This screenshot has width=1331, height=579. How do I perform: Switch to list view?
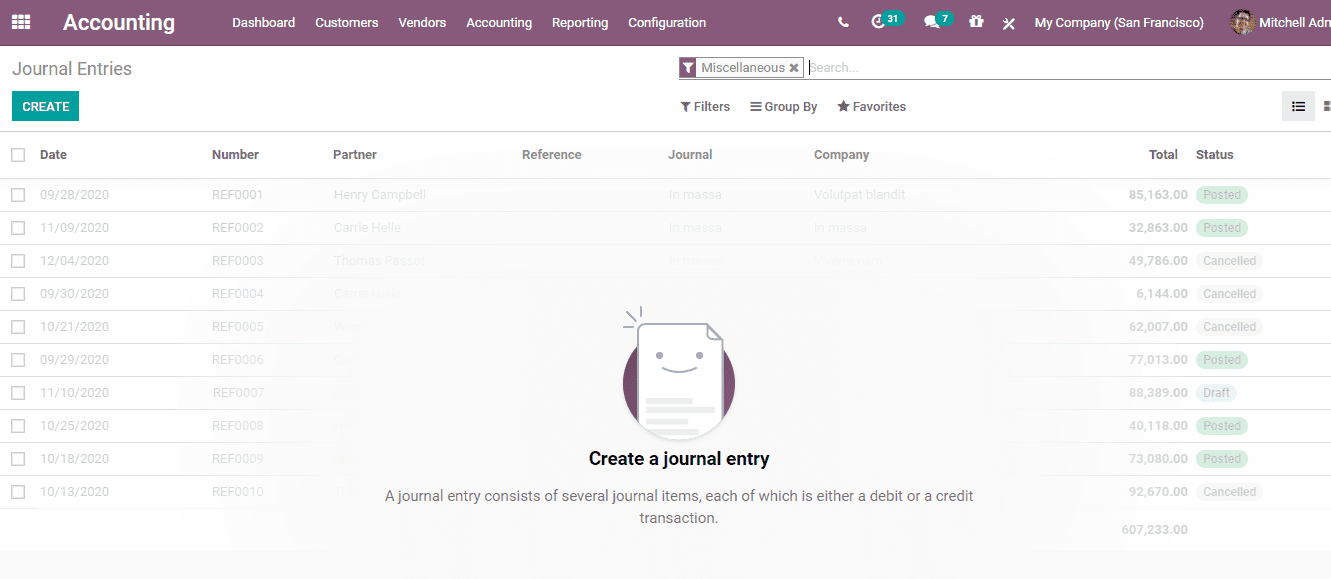(x=1298, y=106)
